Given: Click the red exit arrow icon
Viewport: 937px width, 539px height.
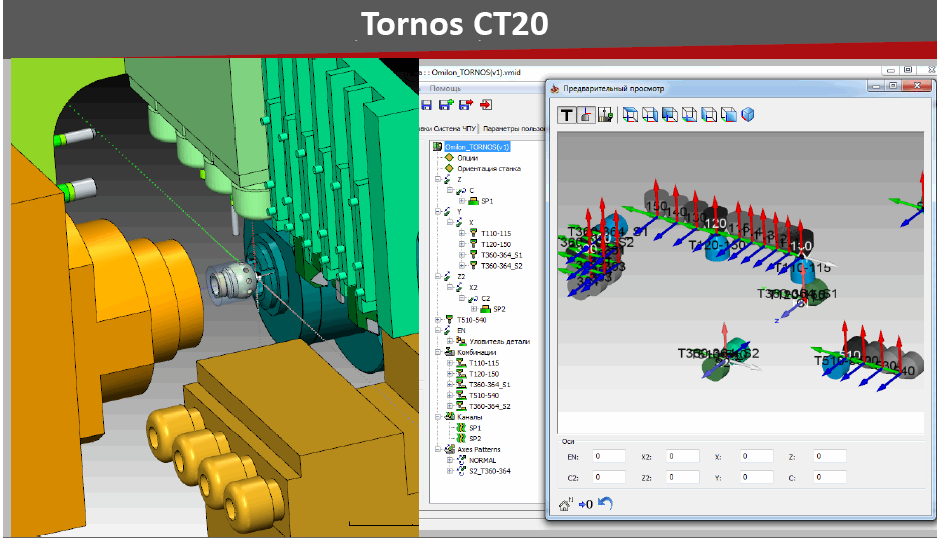Looking at the screenshot, I should [485, 105].
